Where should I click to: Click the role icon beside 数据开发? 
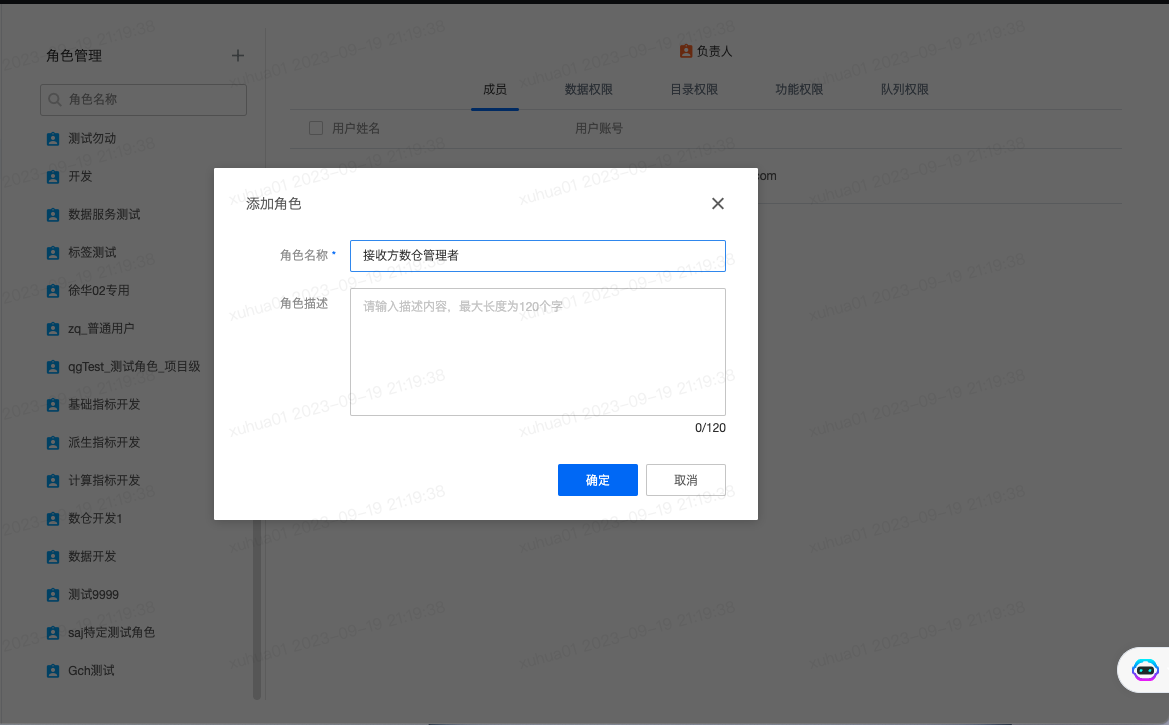pyautogui.click(x=53, y=557)
